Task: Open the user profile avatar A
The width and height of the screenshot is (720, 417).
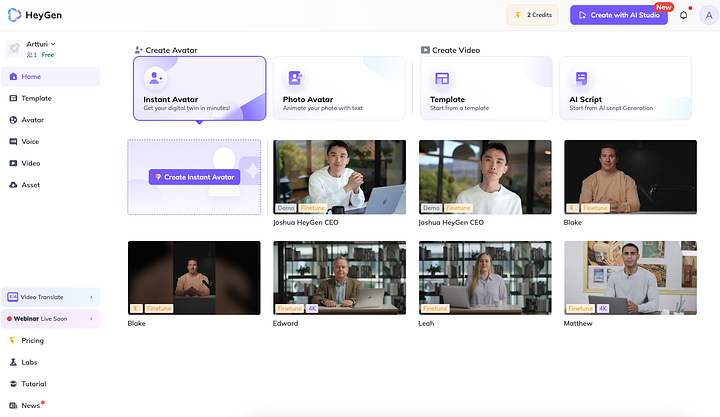Action: pos(709,15)
